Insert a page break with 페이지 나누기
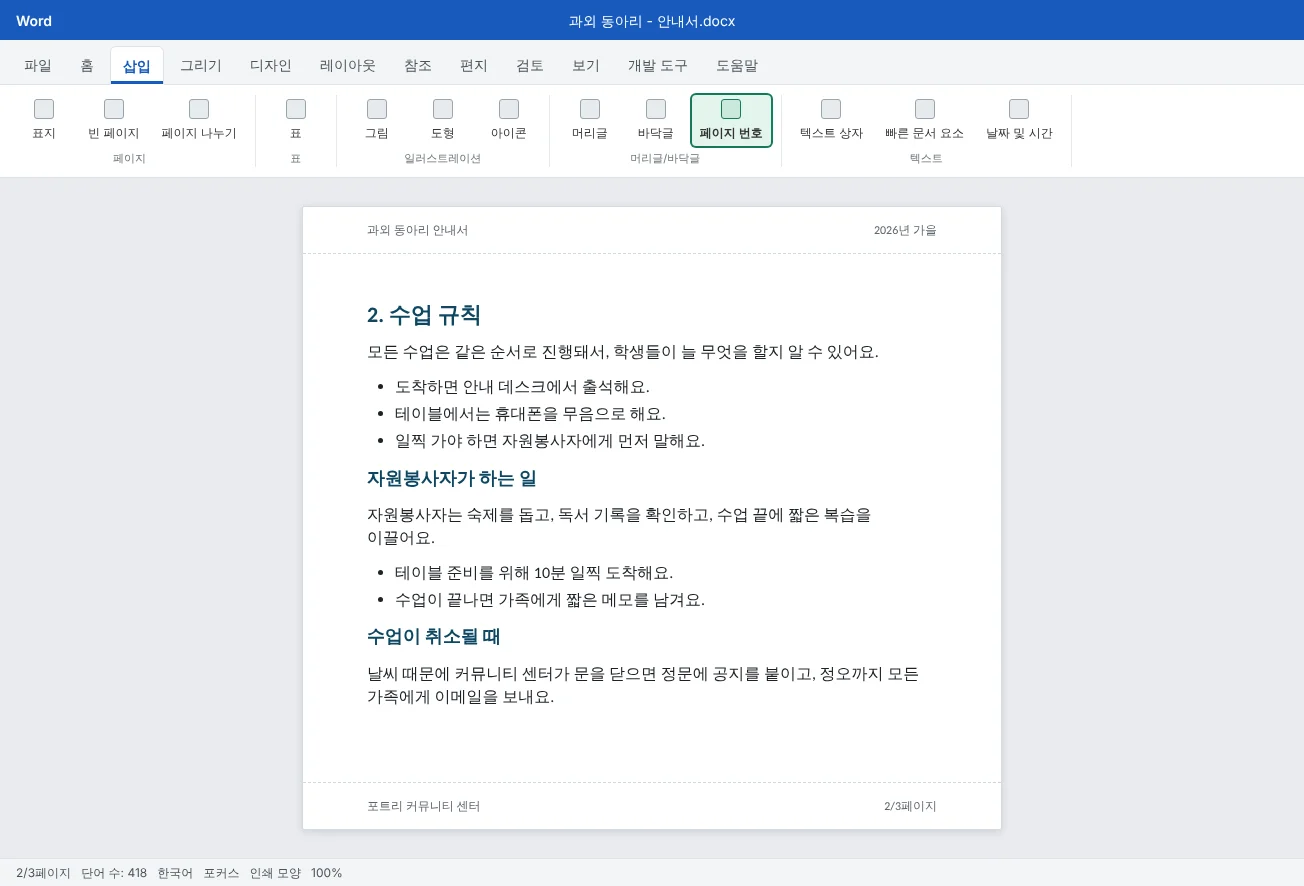1304x886 pixels. pyautogui.click(x=199, y=120)
